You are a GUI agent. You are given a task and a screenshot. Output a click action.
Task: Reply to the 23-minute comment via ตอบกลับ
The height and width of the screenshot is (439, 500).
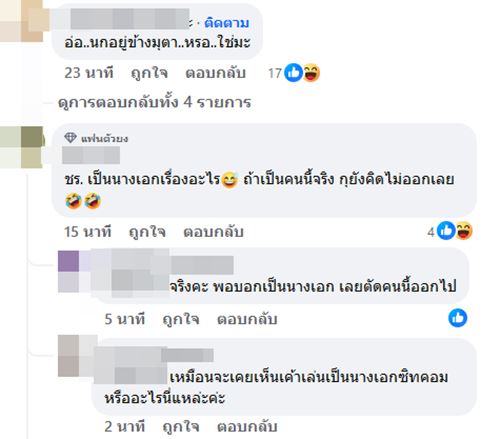[x=216, y=73]
